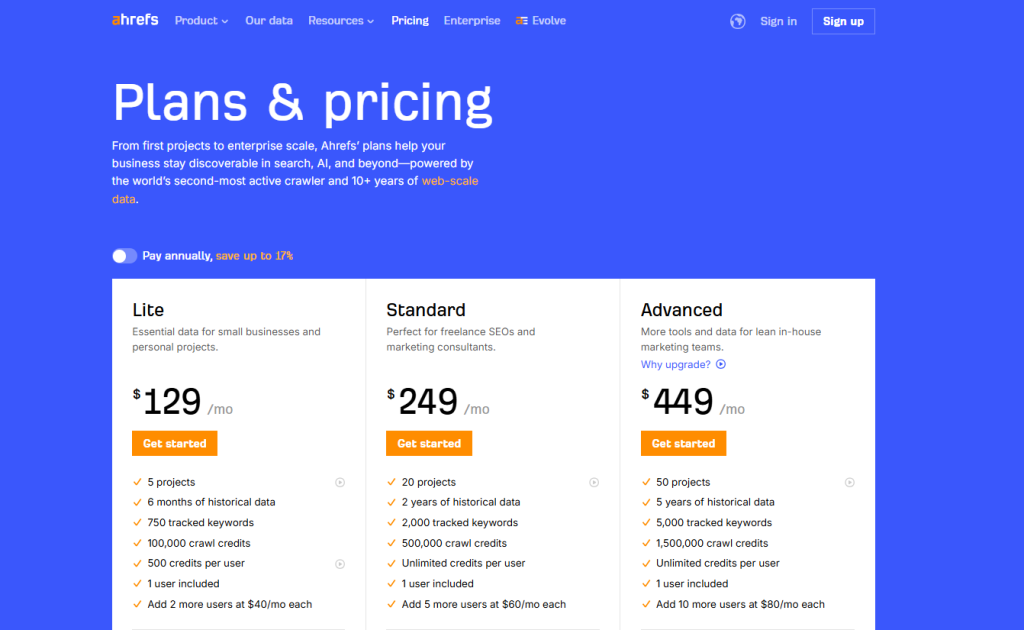
Task: Click info icon beside Standard 20 projects
Action: click(x=594, y=482)
